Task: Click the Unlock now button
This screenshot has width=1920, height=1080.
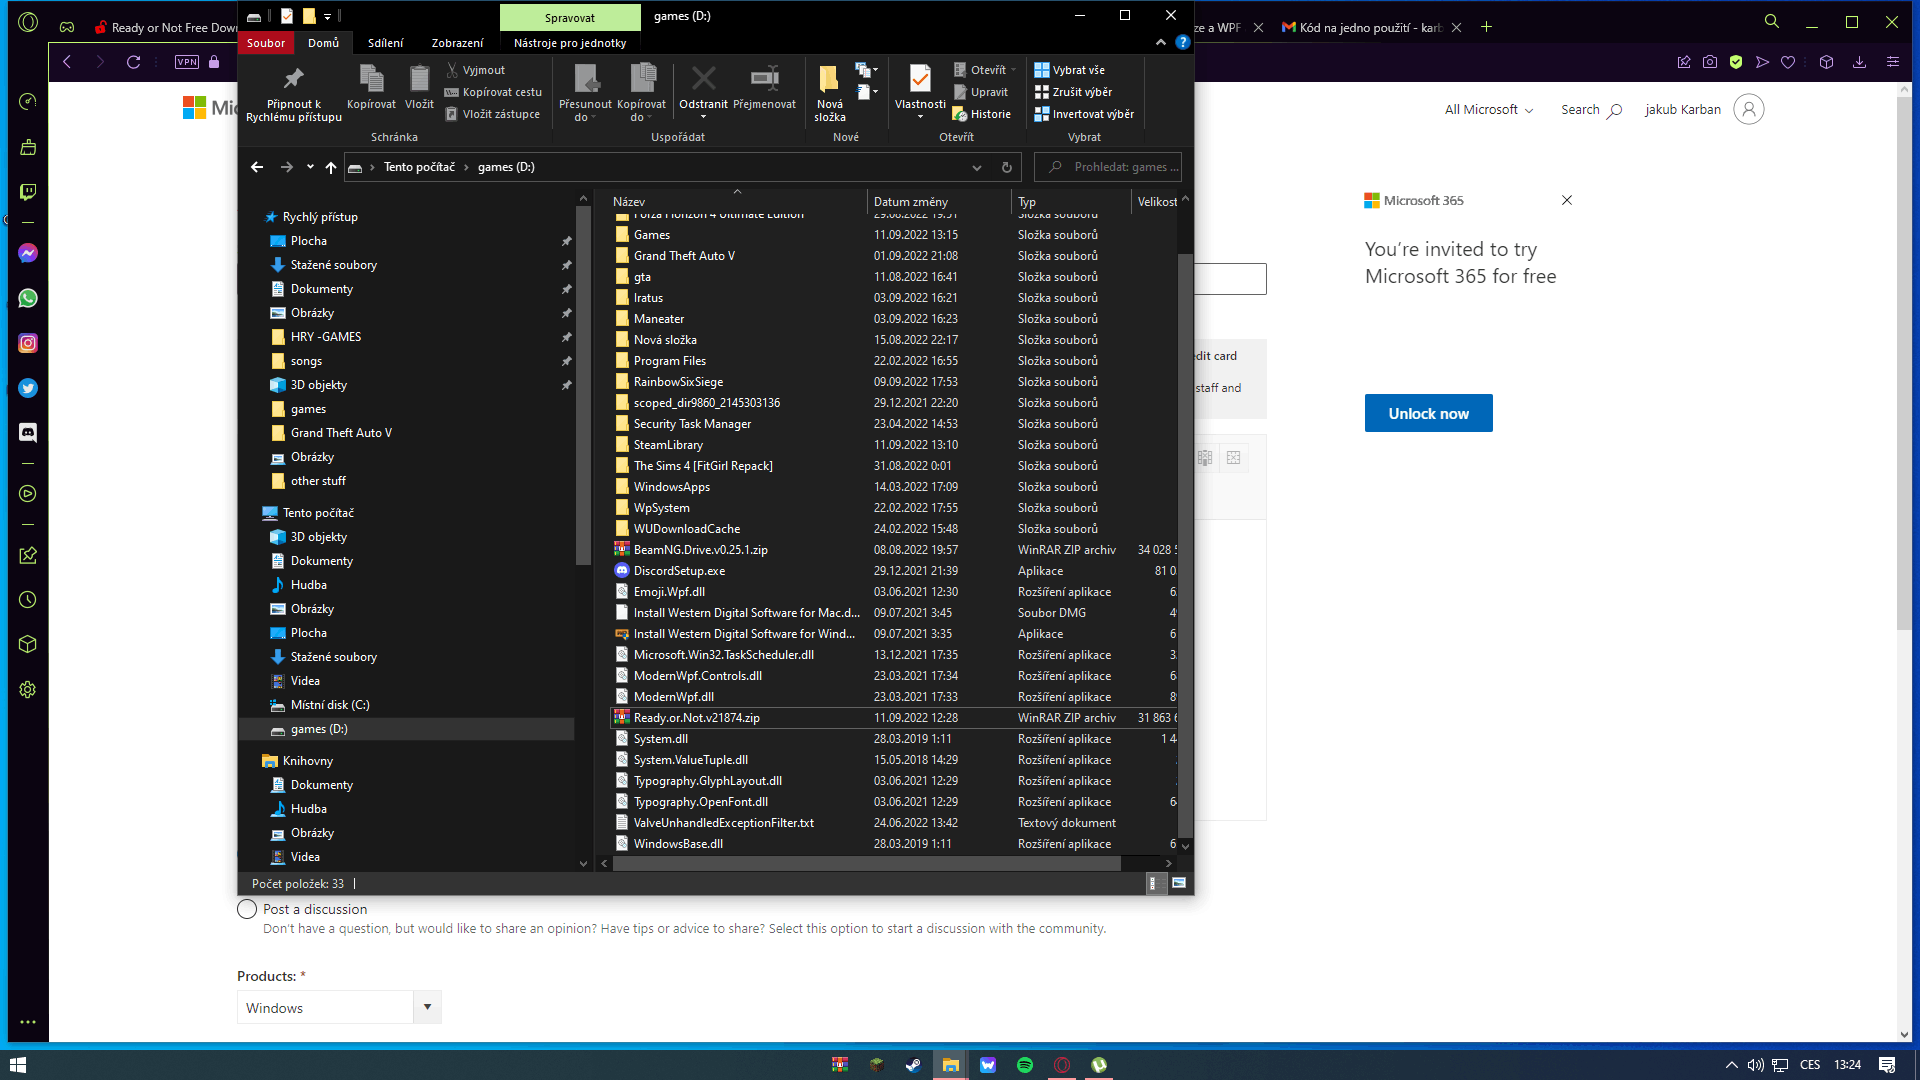Action: (1428, 413)
